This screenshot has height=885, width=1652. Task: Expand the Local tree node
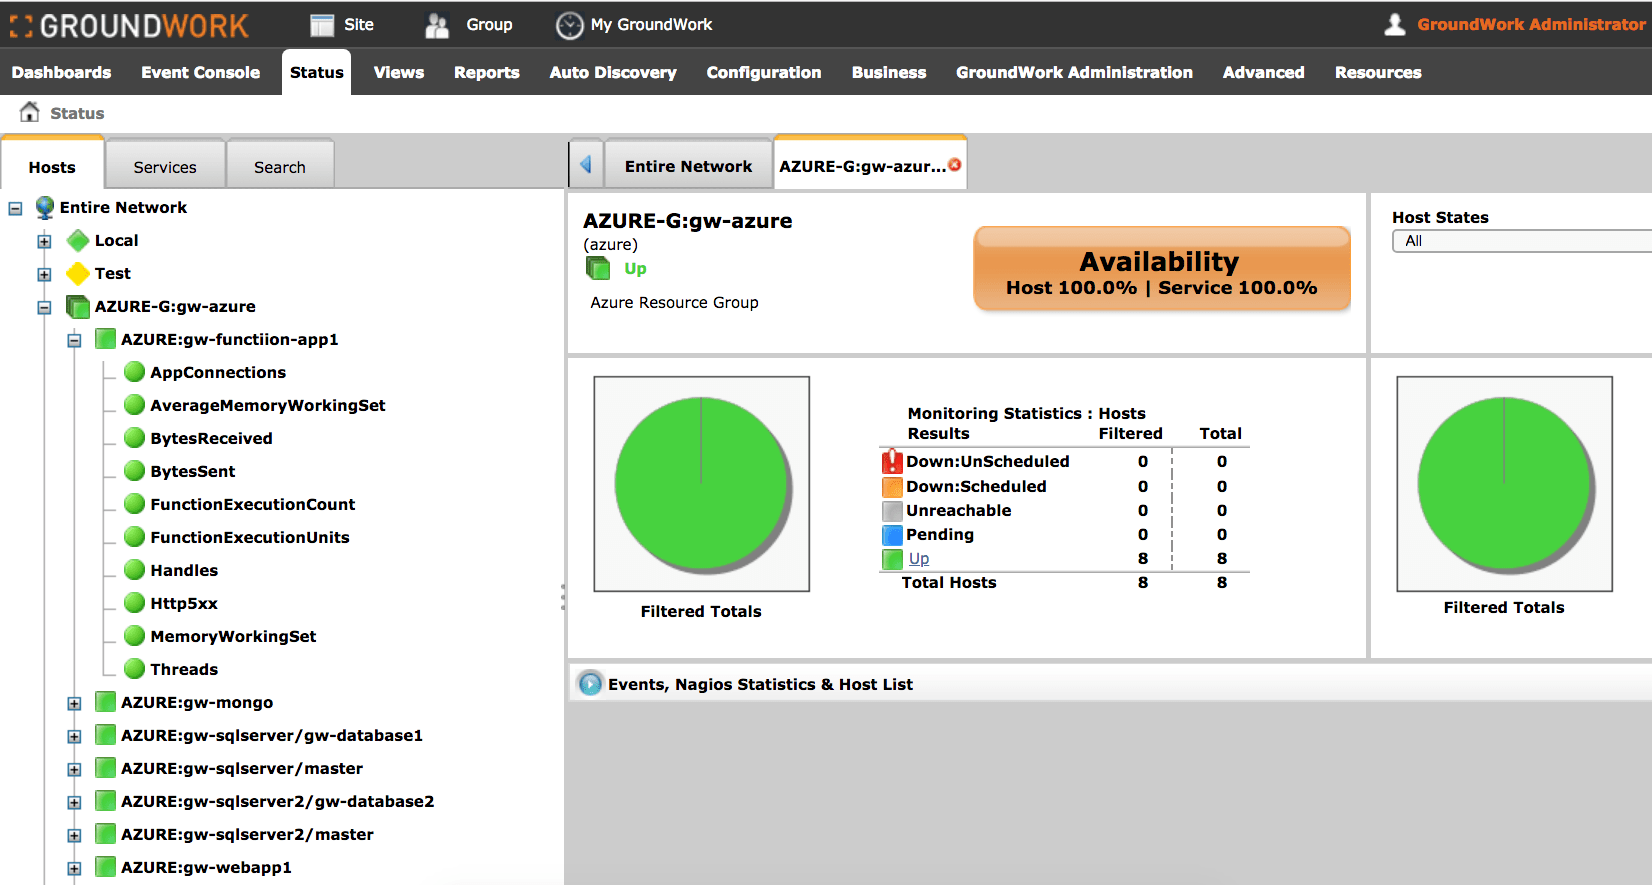pos(44,241)
